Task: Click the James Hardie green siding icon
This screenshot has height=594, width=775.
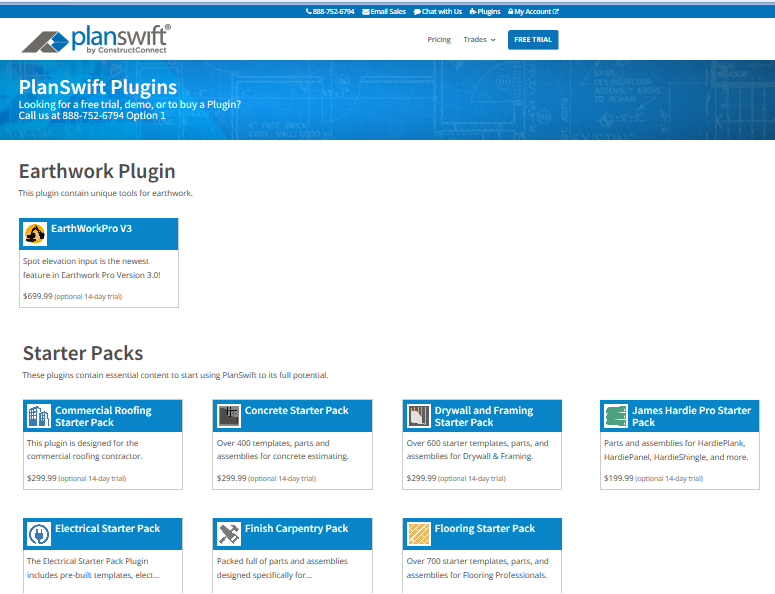Action: 616,416
